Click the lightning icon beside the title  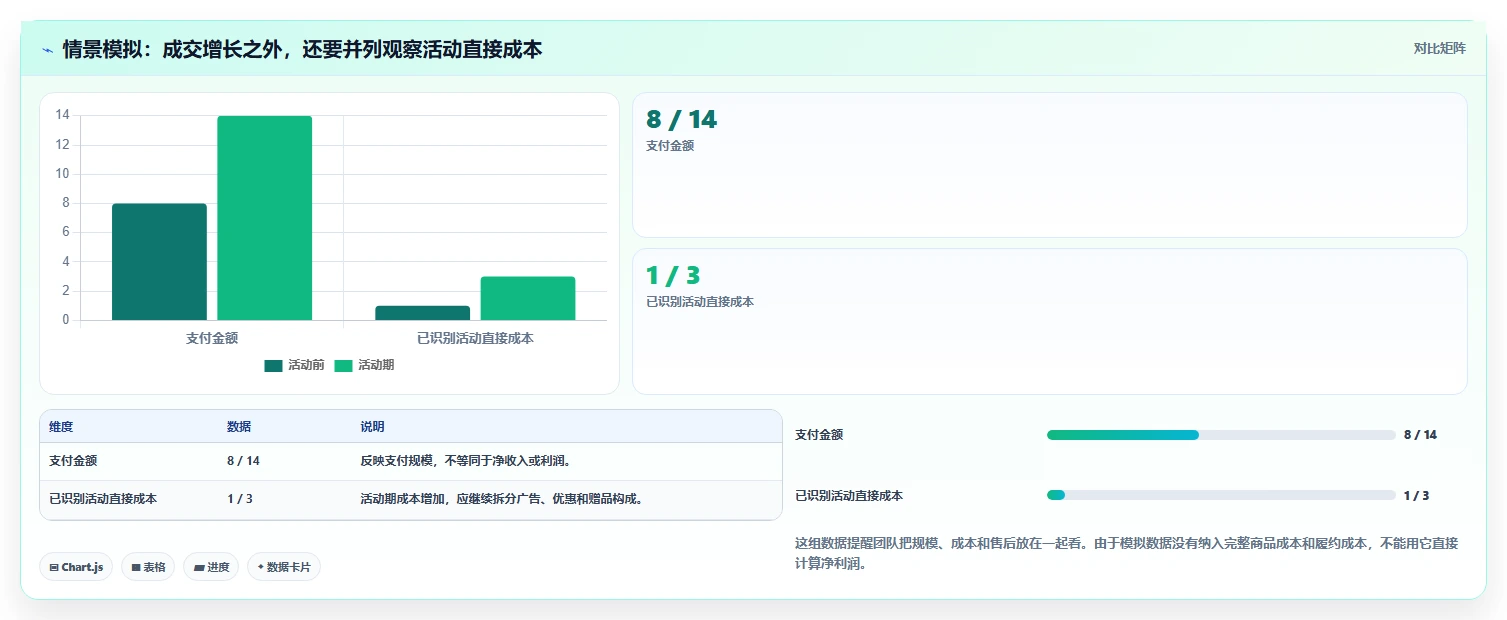[x=47, y=49]
